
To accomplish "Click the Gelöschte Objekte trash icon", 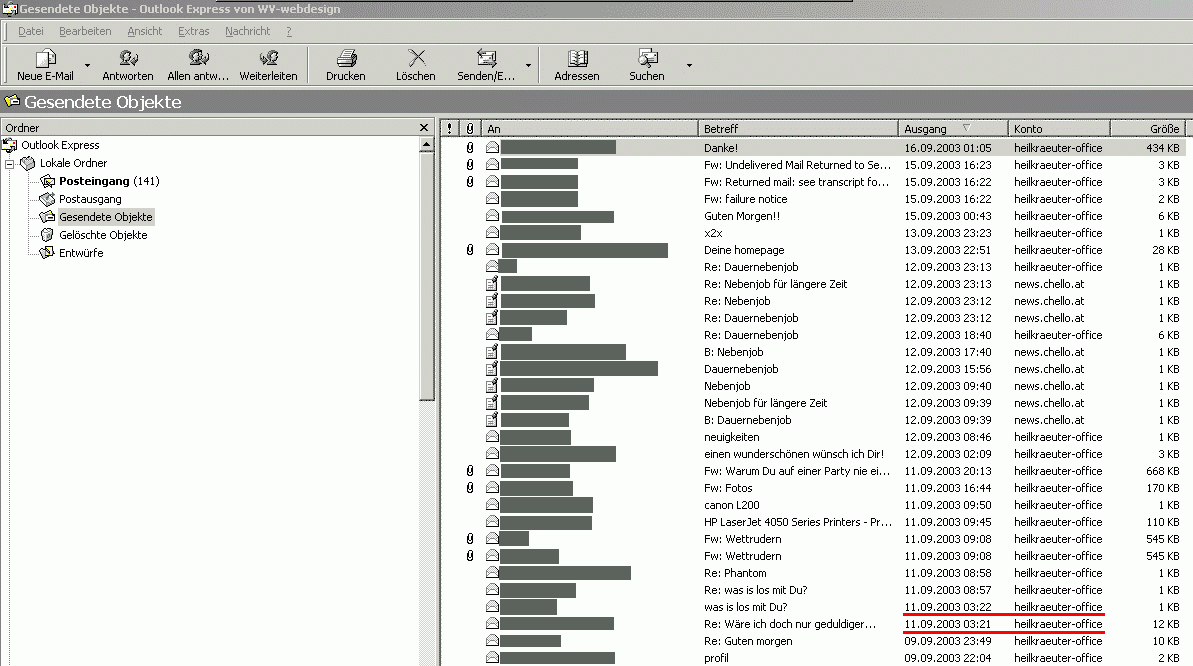I will pos(47,235).
